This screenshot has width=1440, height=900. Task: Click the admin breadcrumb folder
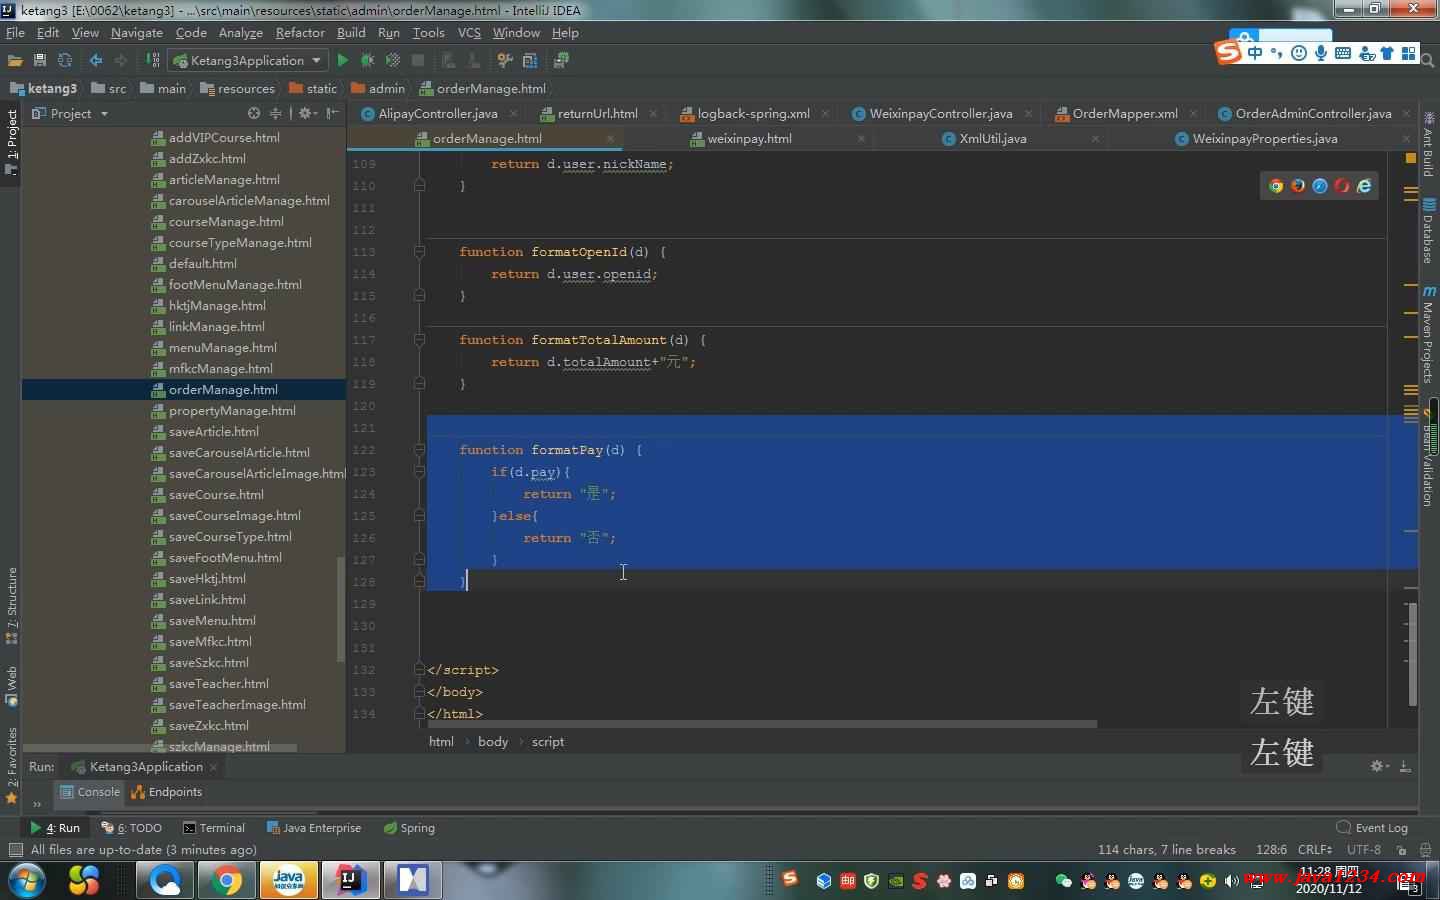click(x=377, y=88)
